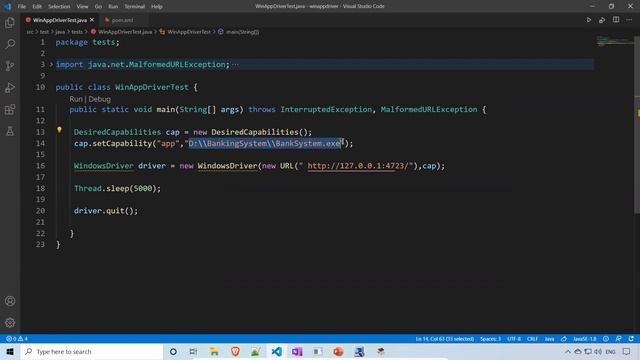Open the Run and Debug view
640x360 pixels.
click(x=10, y=87)
